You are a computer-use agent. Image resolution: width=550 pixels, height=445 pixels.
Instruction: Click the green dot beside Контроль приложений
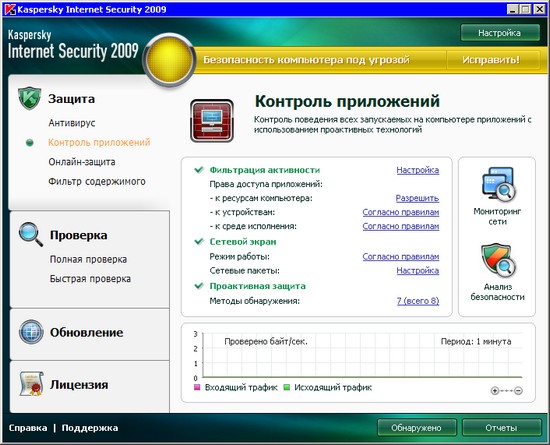coord(30,142)
